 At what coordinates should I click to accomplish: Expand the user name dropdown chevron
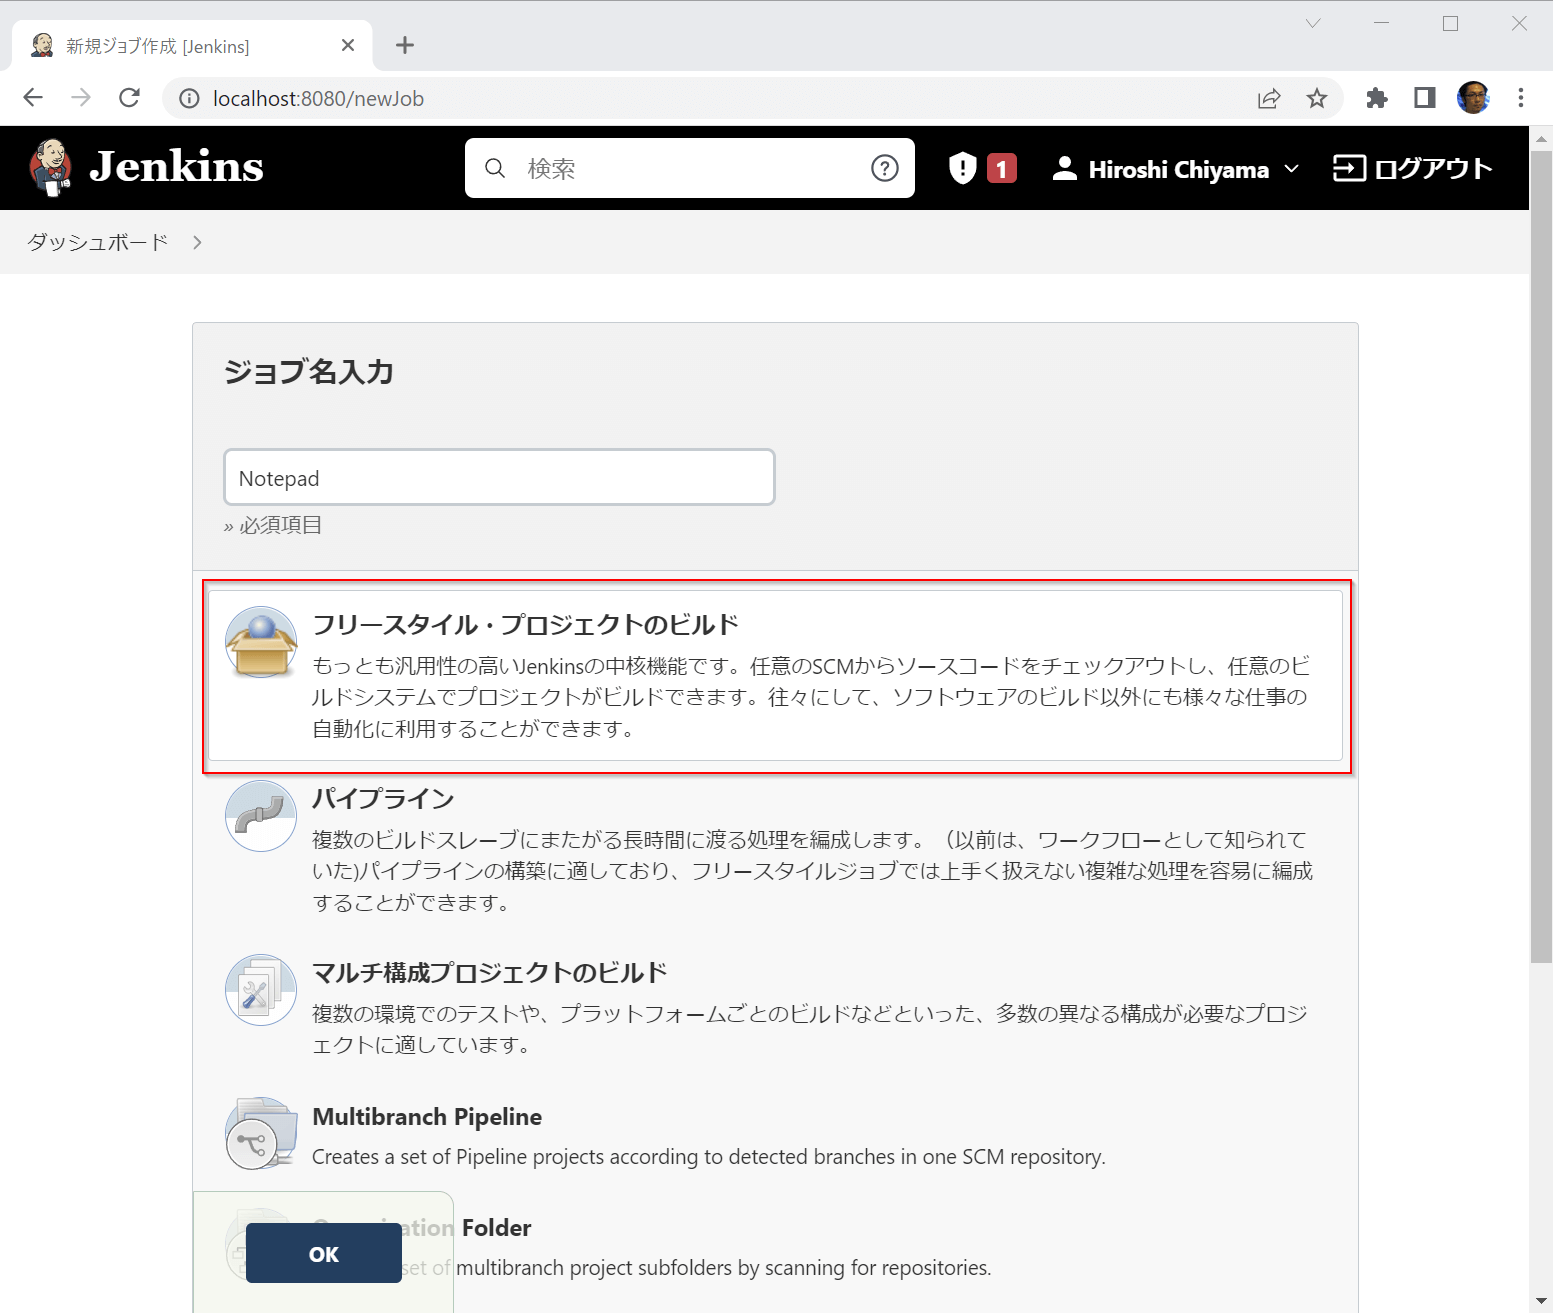[x=1292, y=169]
